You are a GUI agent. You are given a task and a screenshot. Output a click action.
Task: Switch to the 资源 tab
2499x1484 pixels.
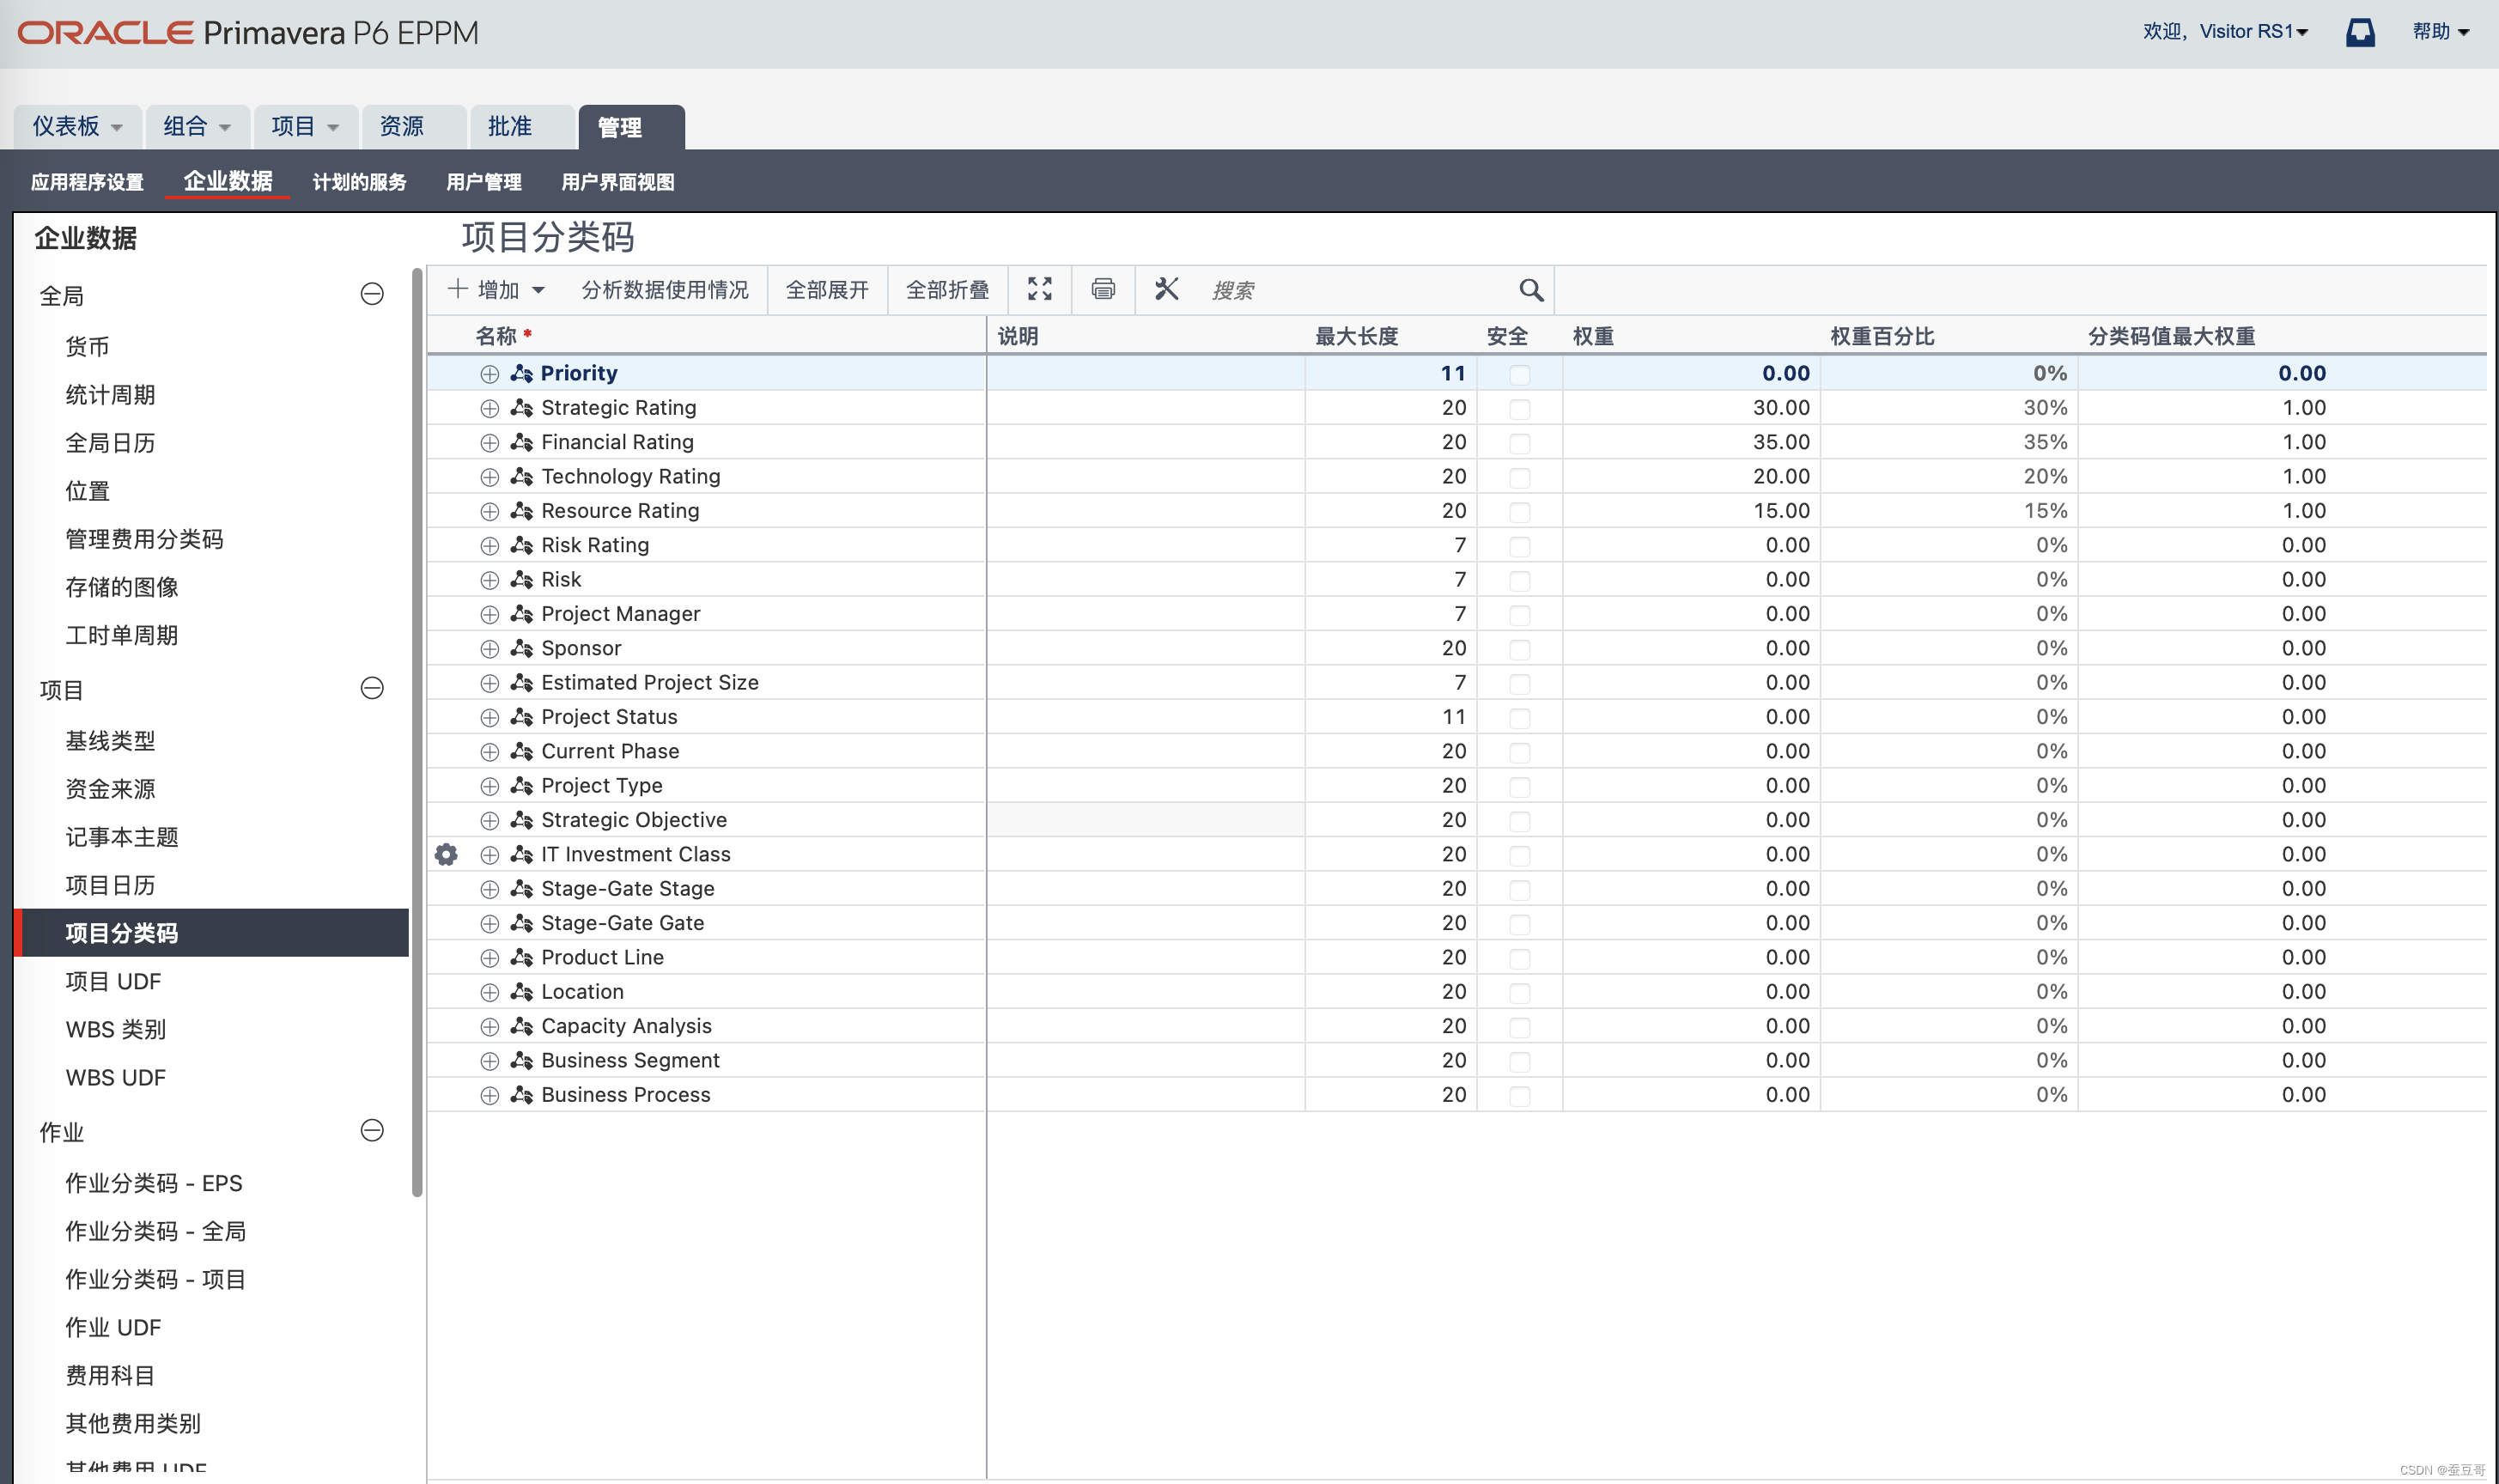tap(413, 126)
